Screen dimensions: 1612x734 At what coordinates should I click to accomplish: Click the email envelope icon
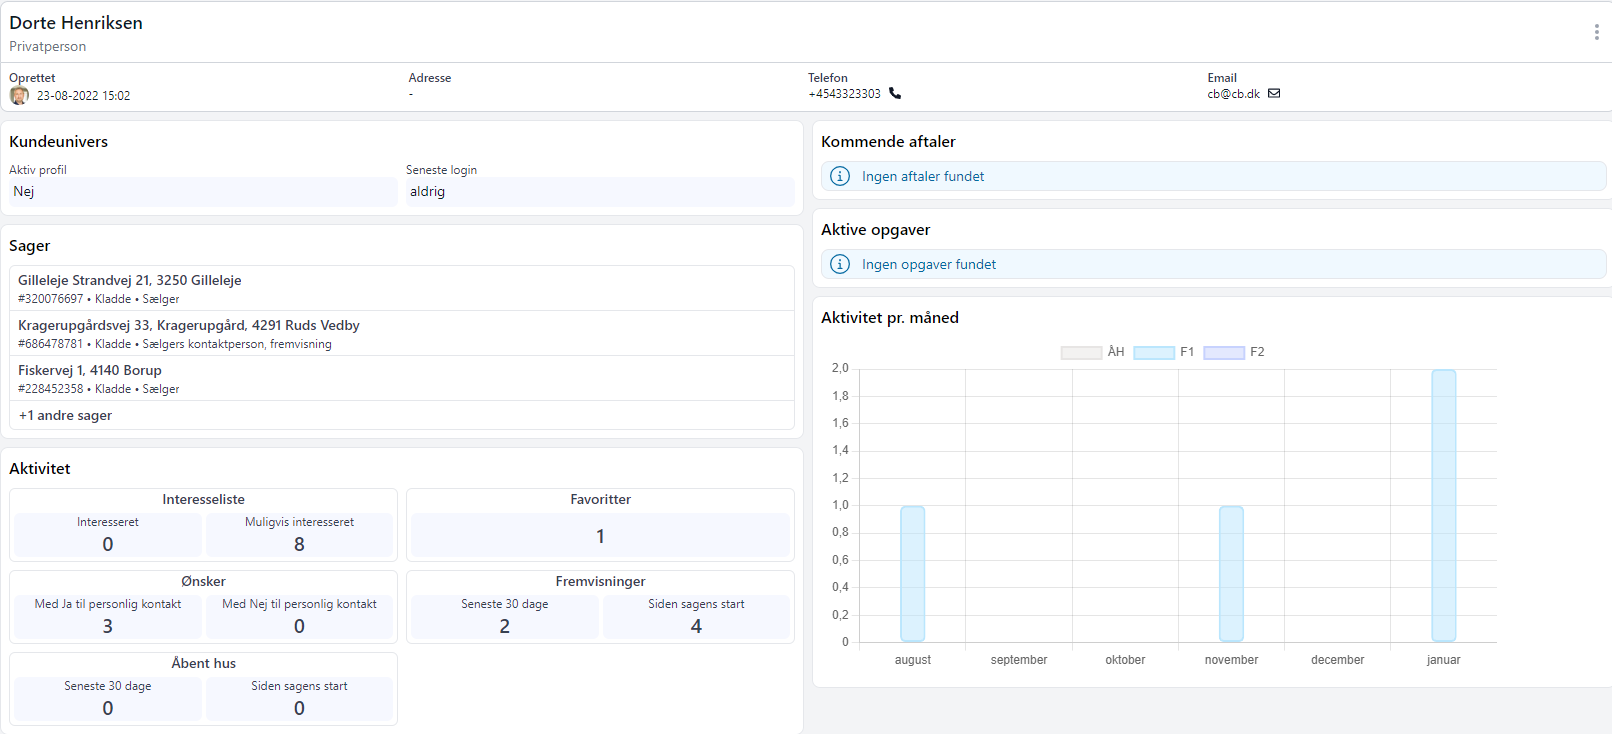[x=1274, y=94]
